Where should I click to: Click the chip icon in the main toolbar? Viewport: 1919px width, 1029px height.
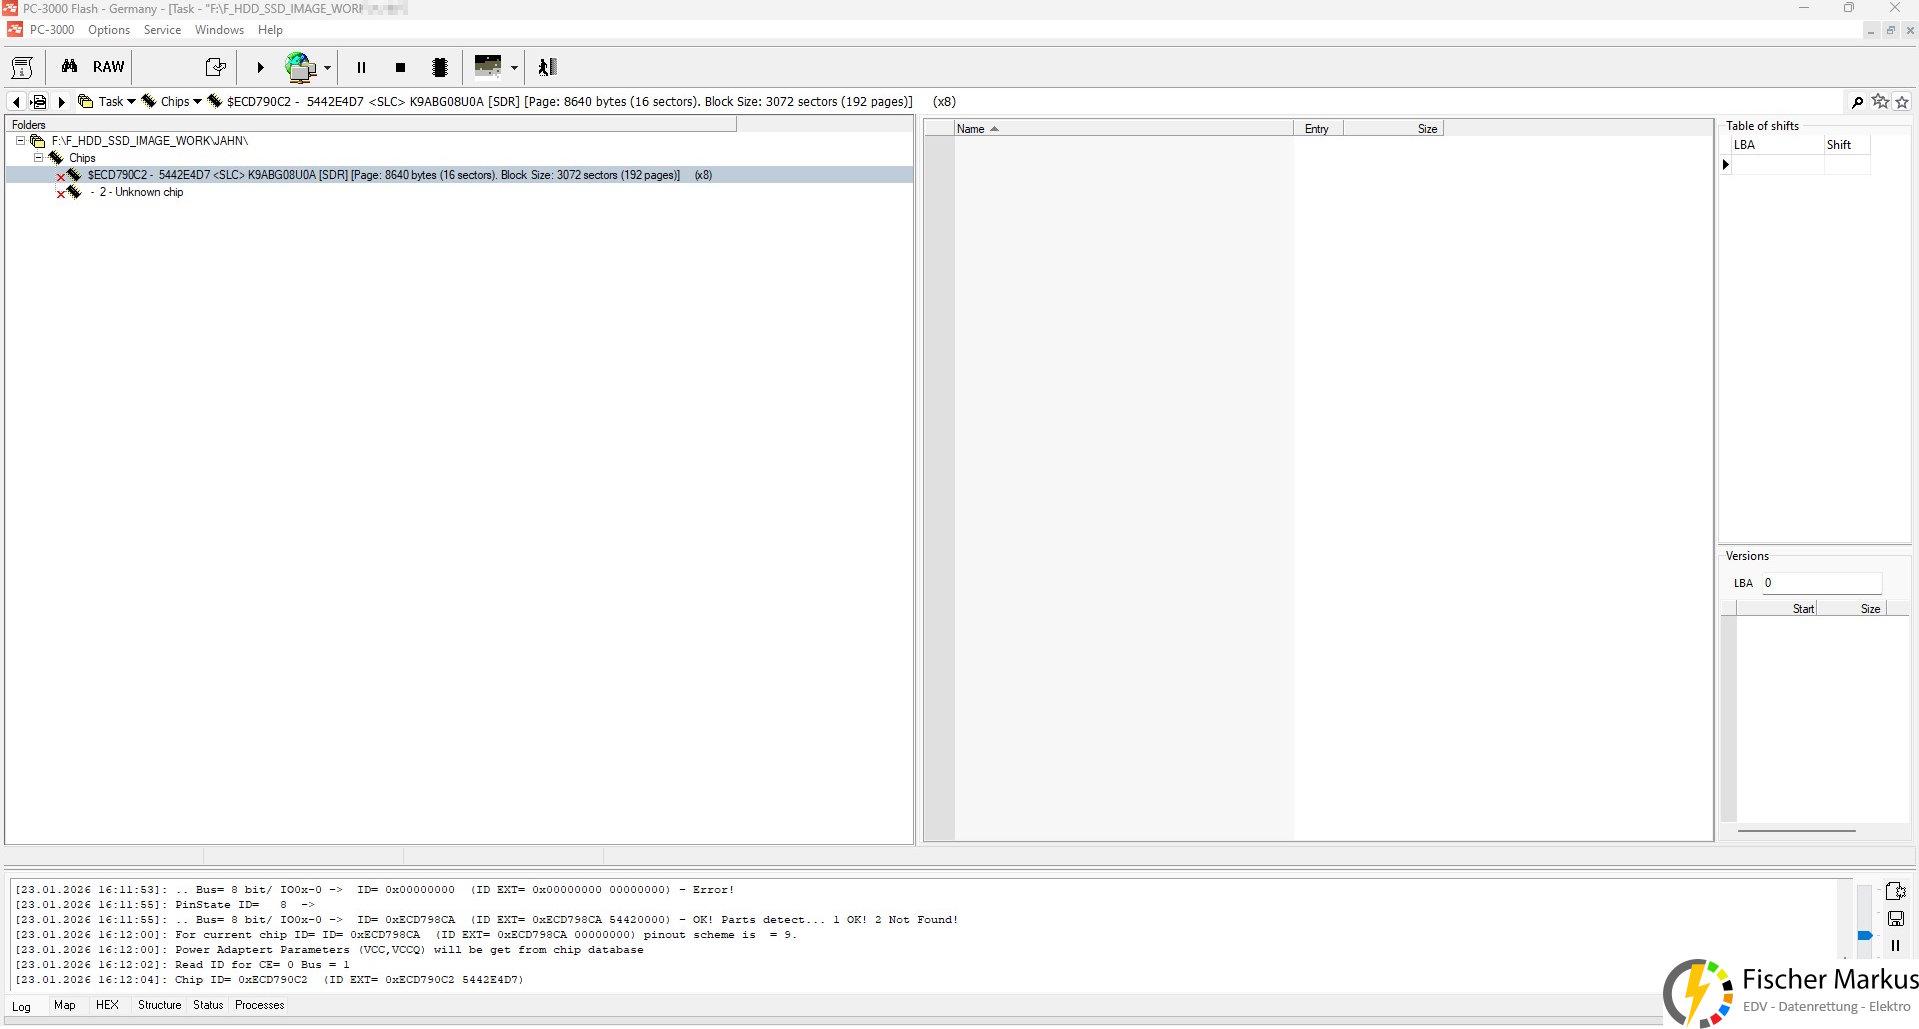tap(439, 68)
